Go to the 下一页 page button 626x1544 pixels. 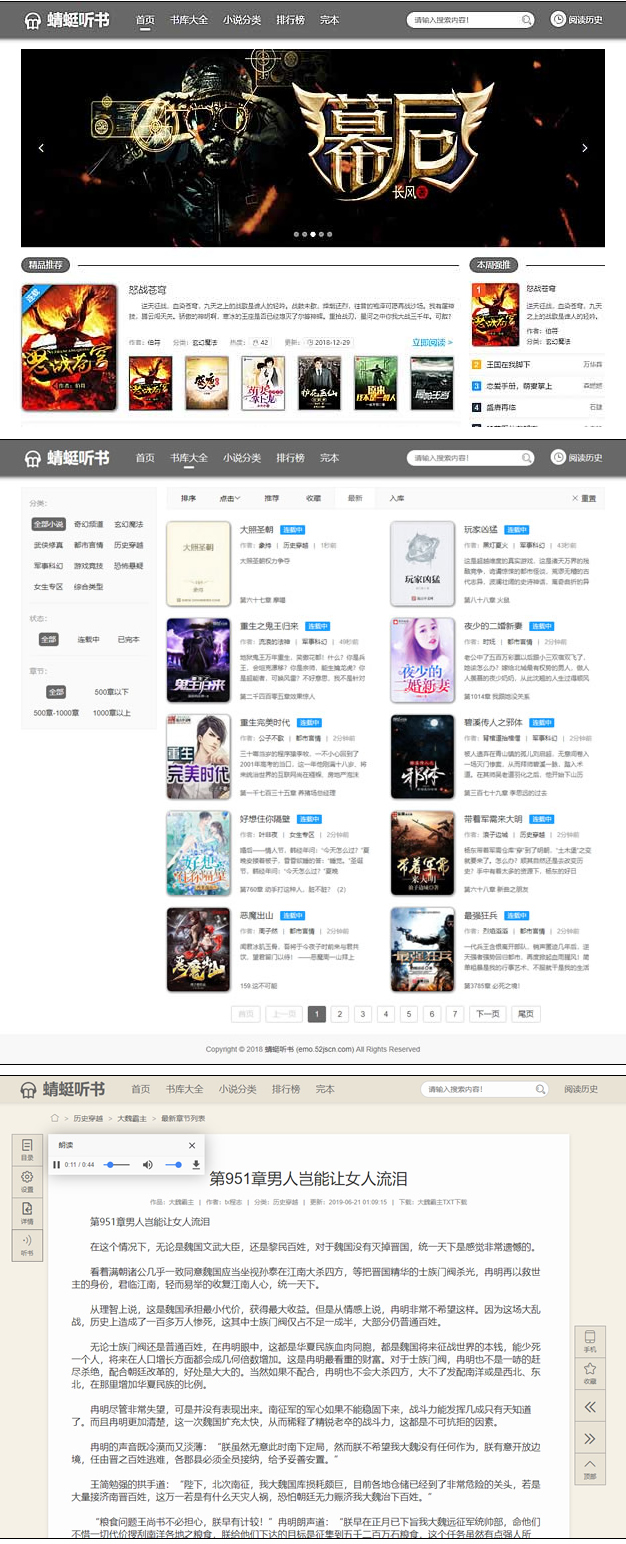click(x=487, y=1014)
